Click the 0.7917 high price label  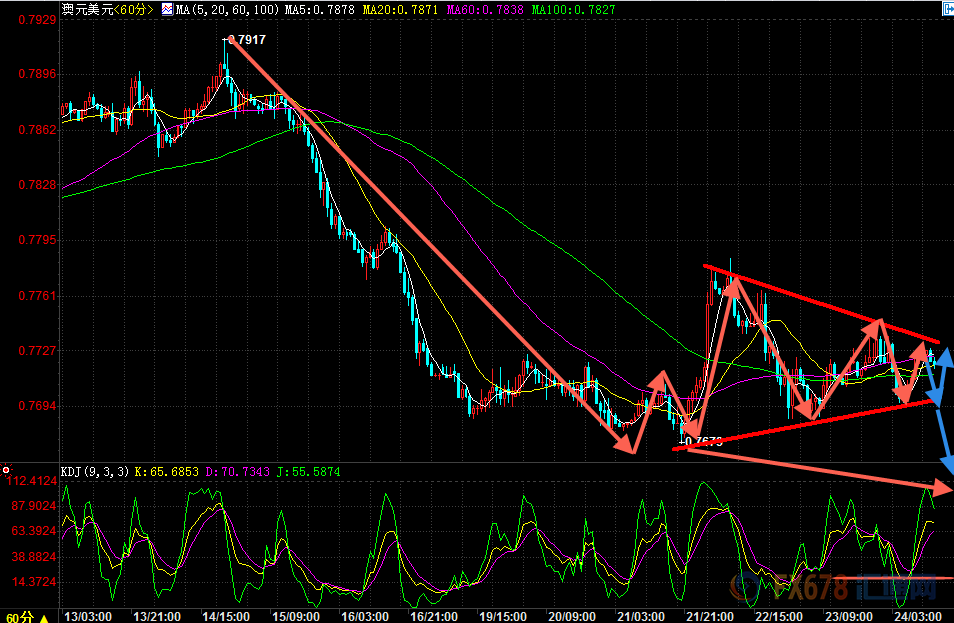point(248,40)
